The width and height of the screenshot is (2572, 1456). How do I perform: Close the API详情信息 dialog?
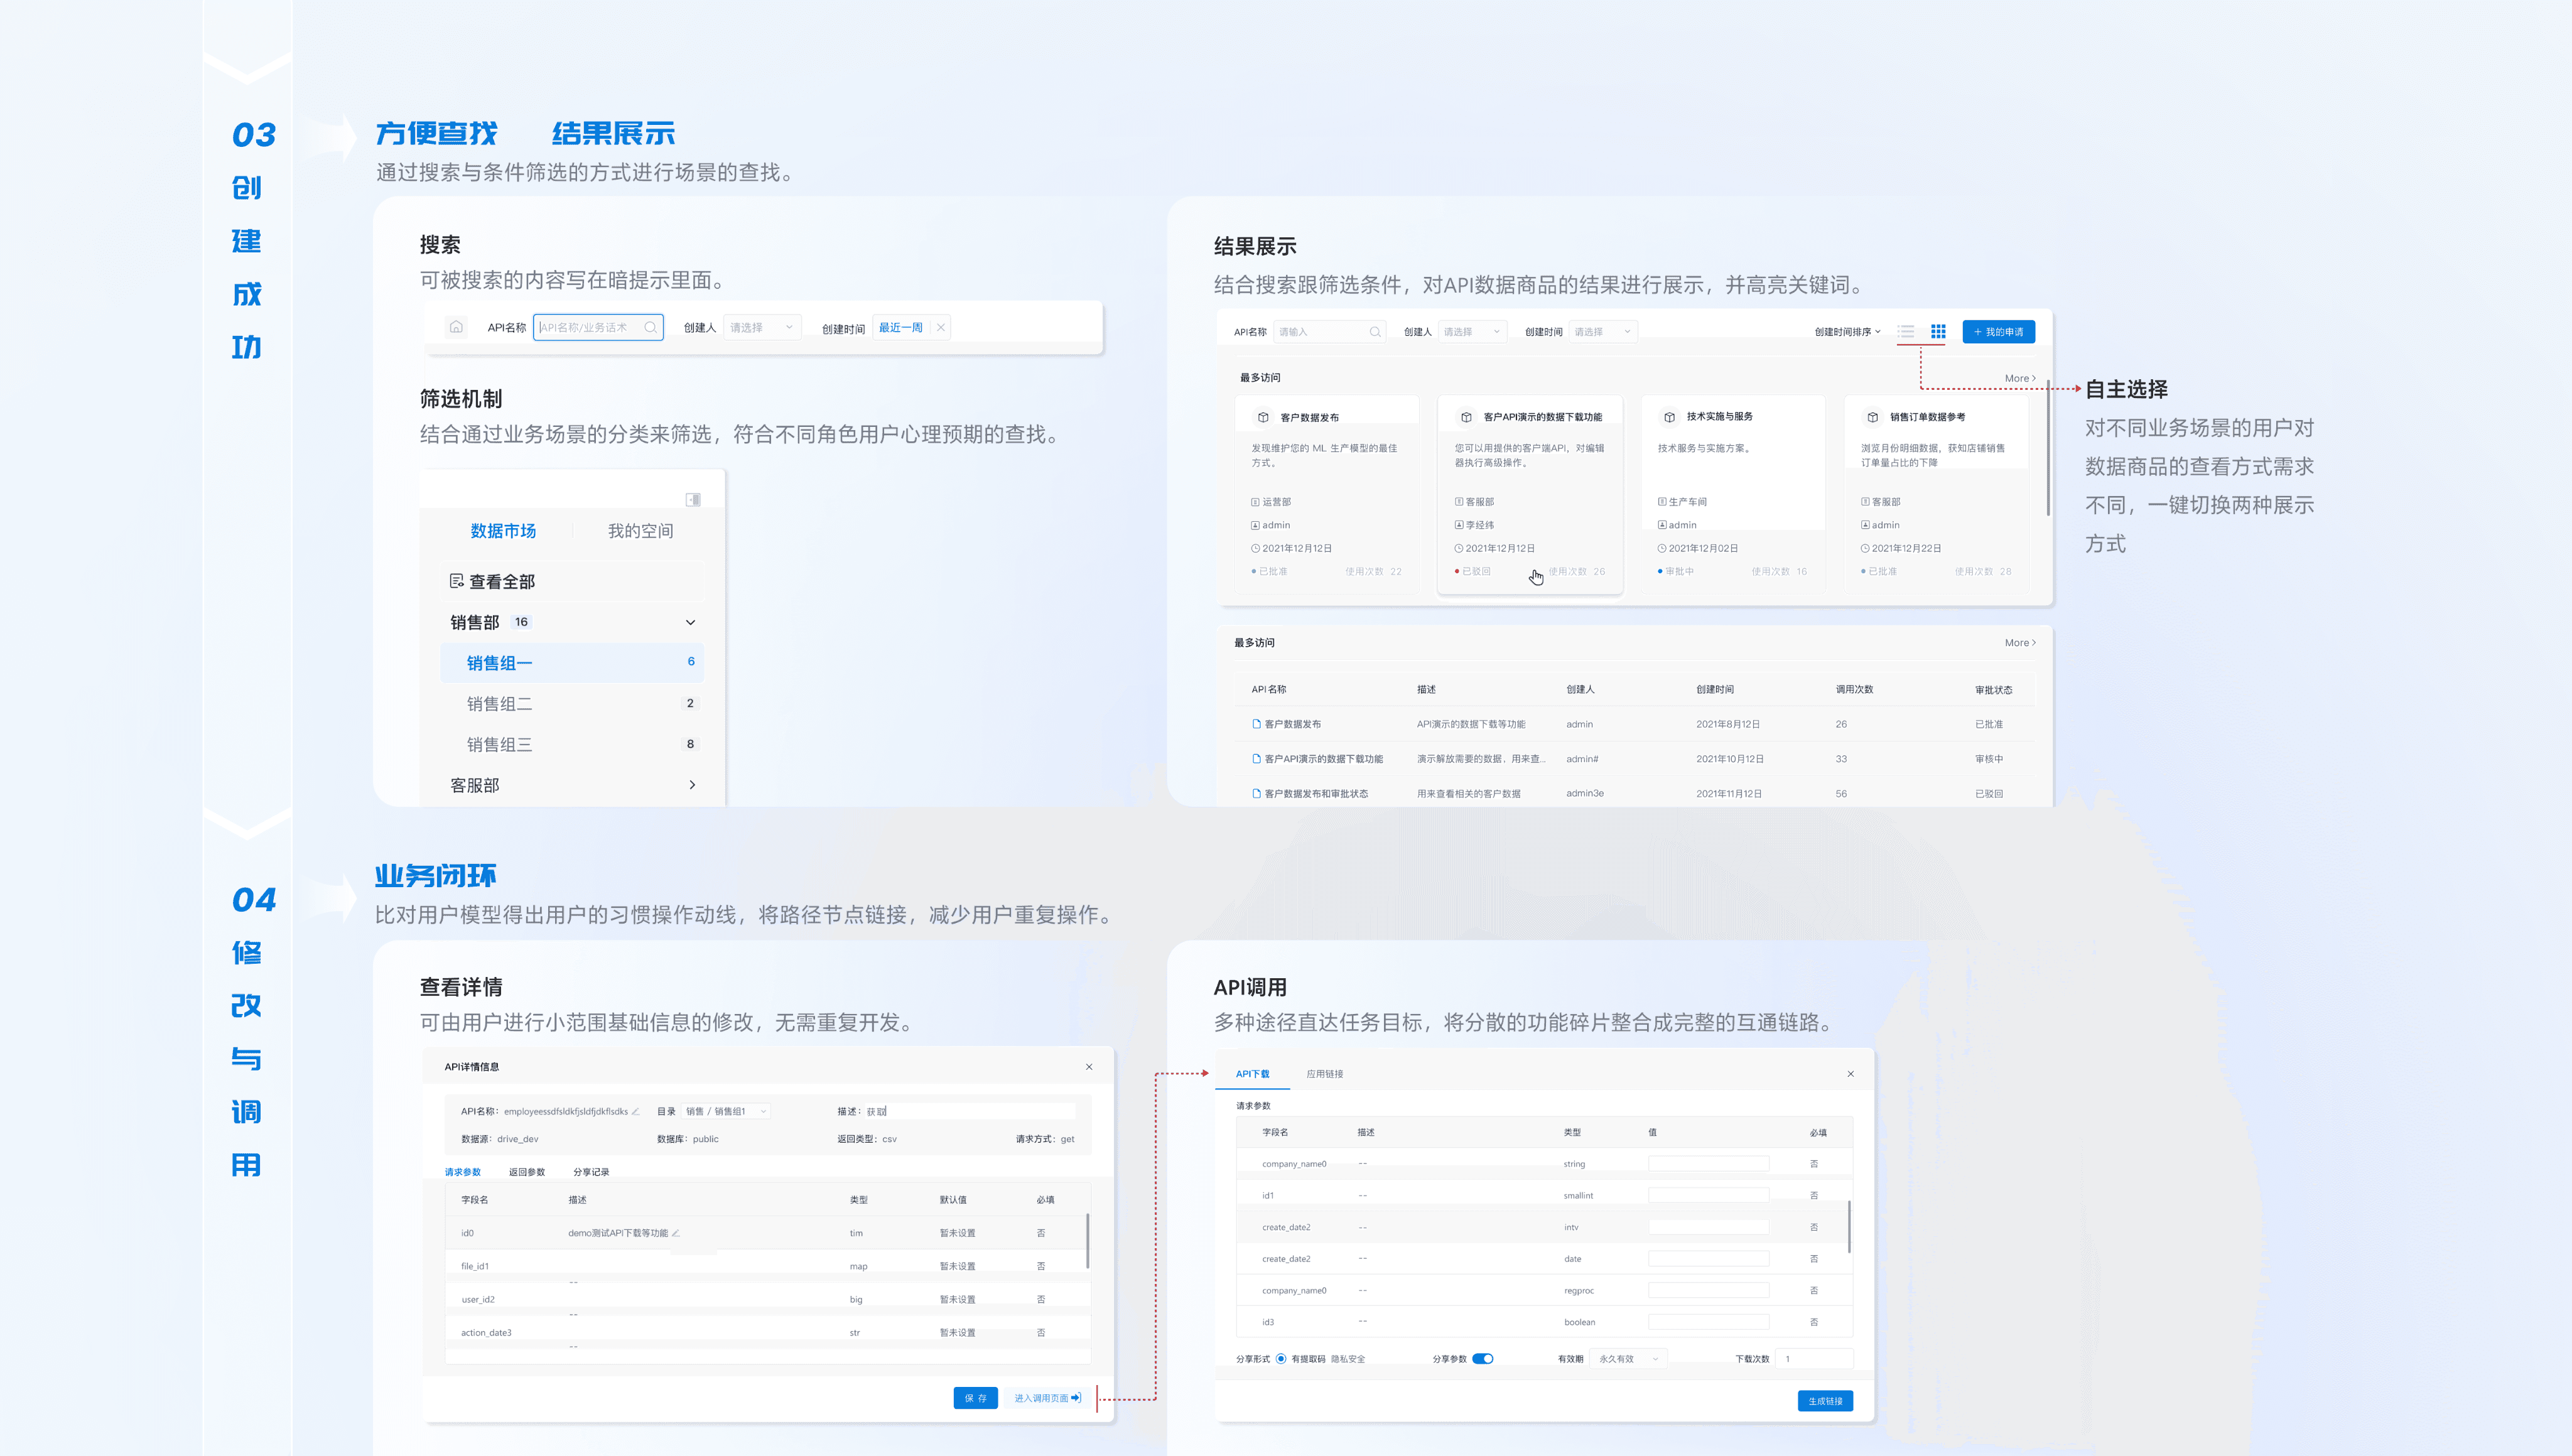point(1089,1067)
